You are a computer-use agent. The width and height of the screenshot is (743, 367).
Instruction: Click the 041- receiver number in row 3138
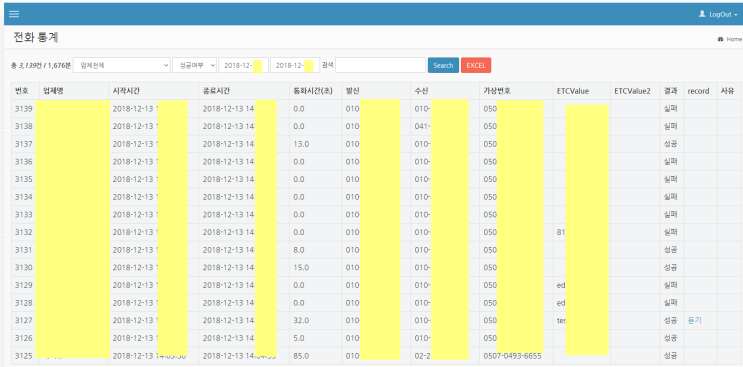pyautogui.click(x=423, y=126)
